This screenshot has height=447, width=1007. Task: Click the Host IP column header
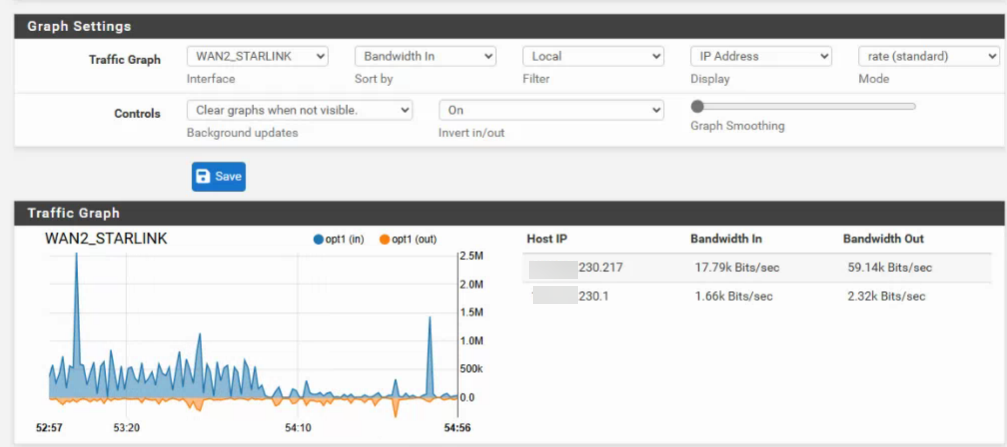pyautogui.click(x=547, y=239)
